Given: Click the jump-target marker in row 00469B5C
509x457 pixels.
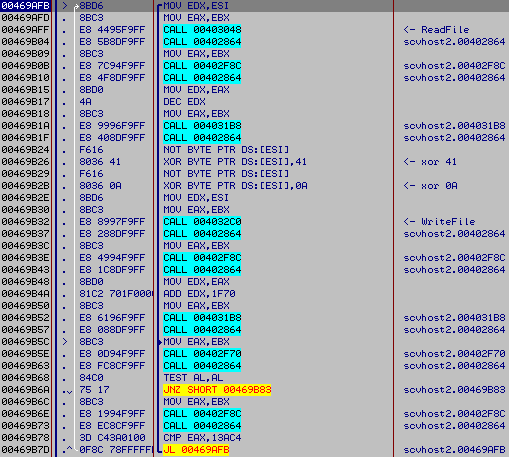Looking at the screenshot, I should (x=65, y=342).
